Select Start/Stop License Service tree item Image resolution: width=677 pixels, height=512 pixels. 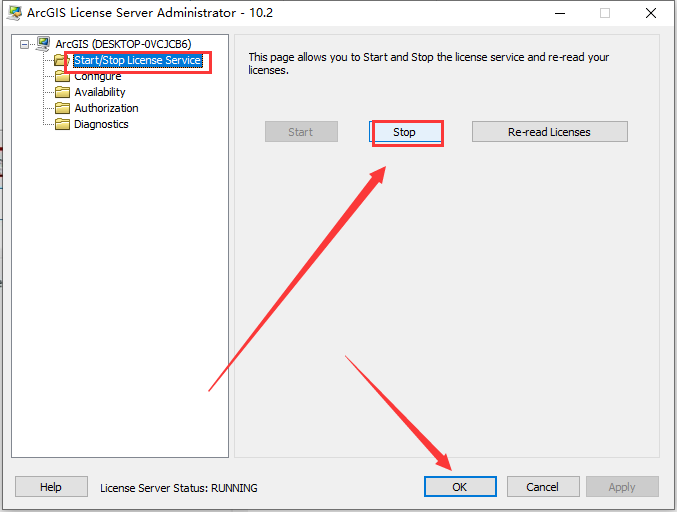[137, 60]
